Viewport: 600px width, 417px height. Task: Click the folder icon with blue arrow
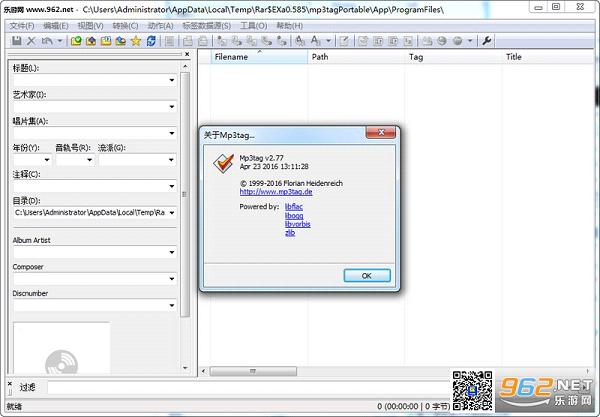coord(121,41)
